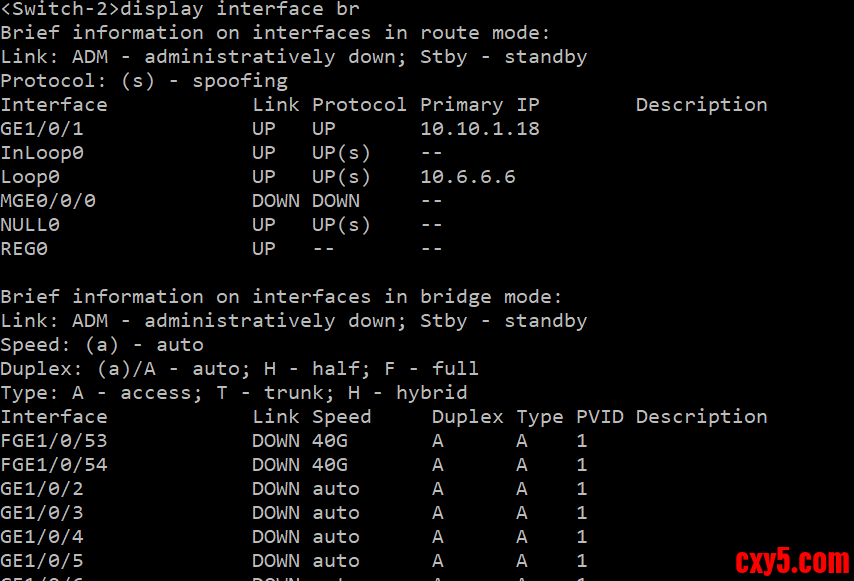Viewport: 854px width, 581px height.
Task: Click the DOWN link status of MGE0/0/0
Action: (x=276, y=201)
